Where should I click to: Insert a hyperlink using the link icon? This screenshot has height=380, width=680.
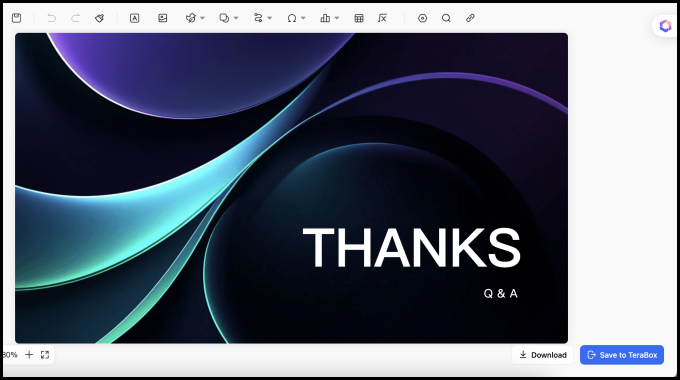pyautogui.click(x=470, y=18)
